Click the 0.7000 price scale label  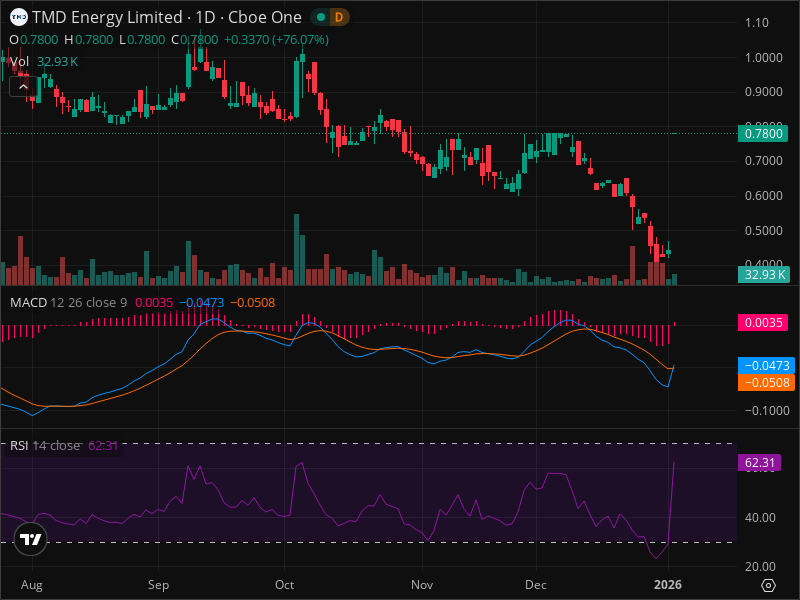point(764,161)
